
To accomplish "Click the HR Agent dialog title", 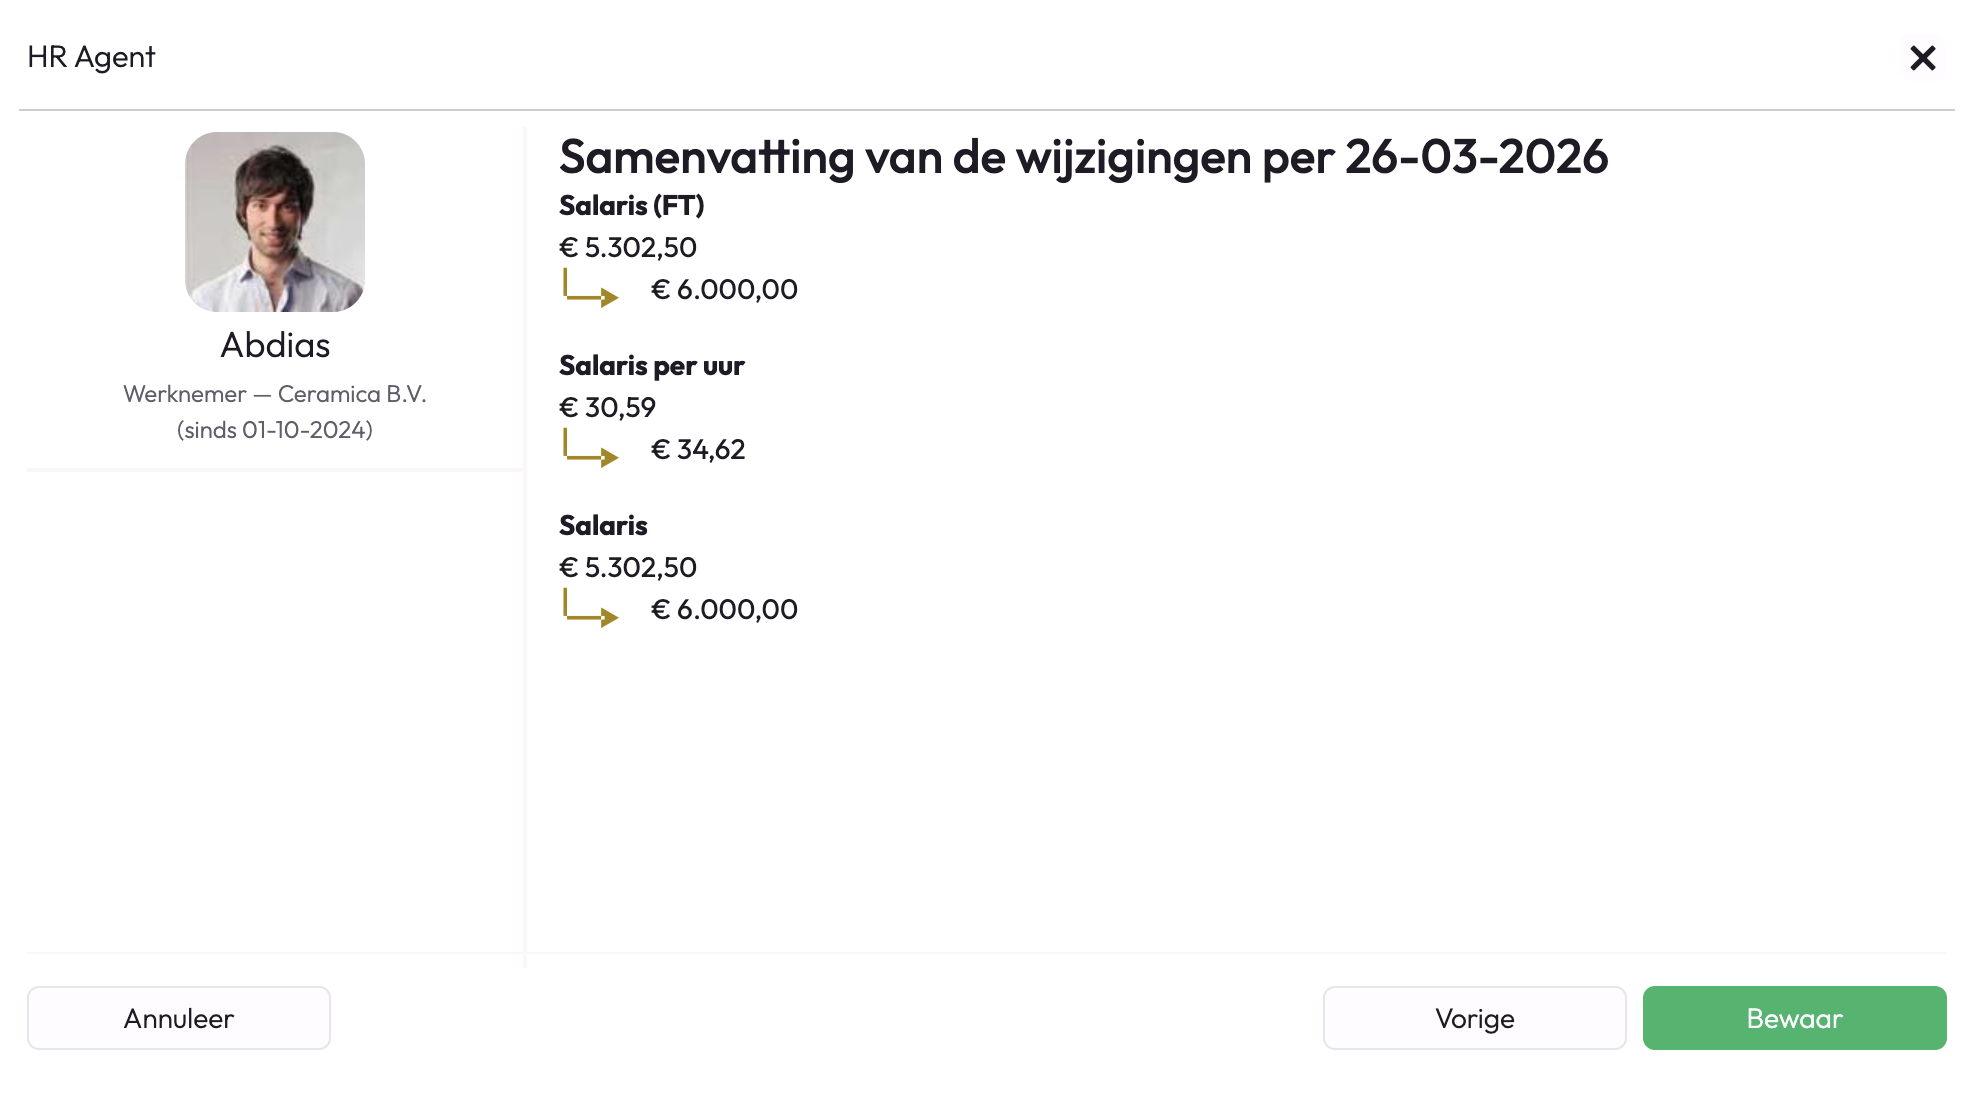I will click(91, 57).
